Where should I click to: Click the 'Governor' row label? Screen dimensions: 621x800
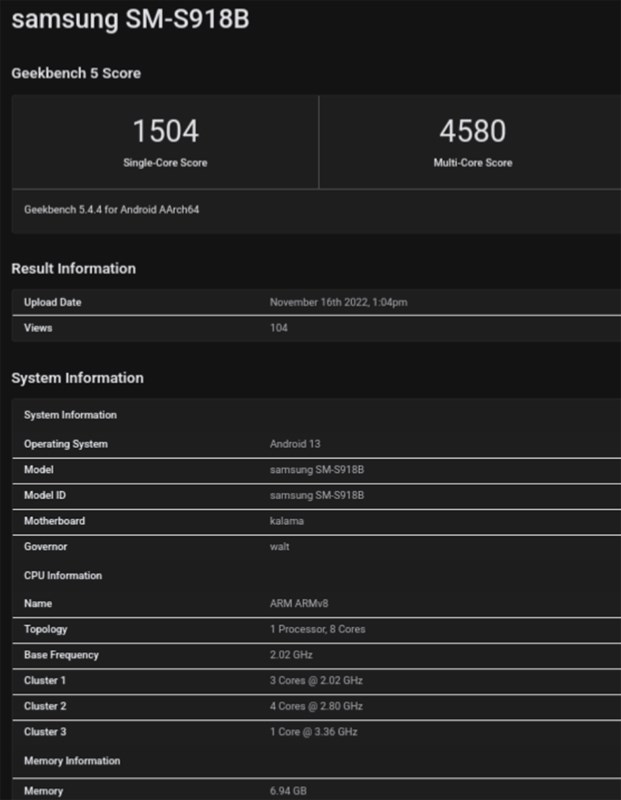coord(45,546)
